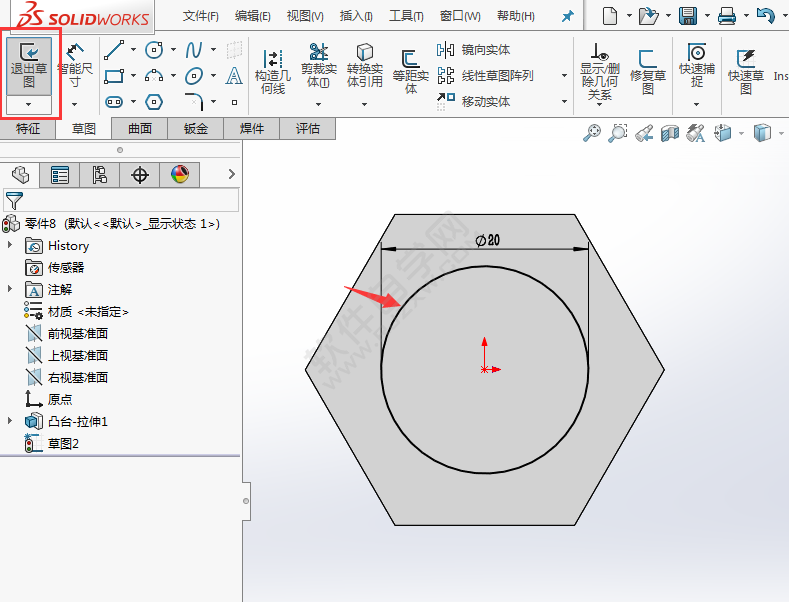Image resolution: width=789 pixels, height=602 pixels.
Task: Click Zoom to Fit icon
Action: [592, 133]
